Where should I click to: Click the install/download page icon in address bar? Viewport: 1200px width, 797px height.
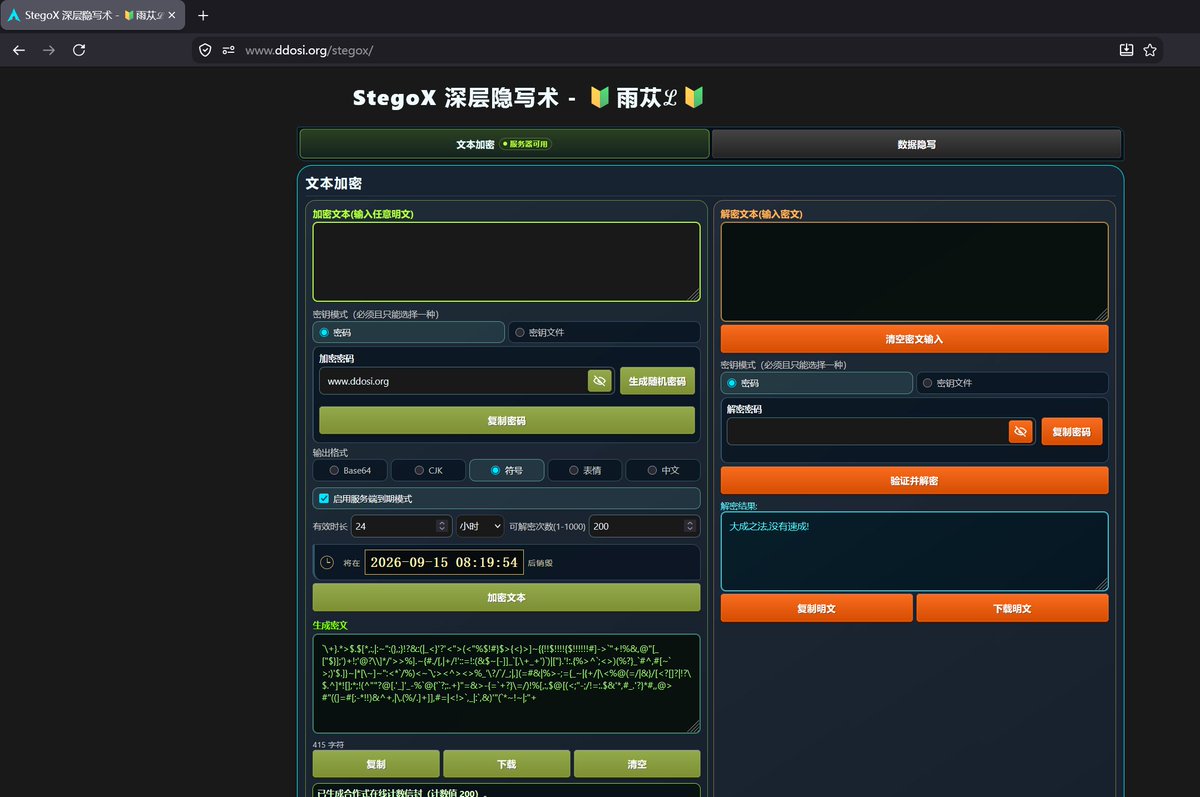[1126, 50]
